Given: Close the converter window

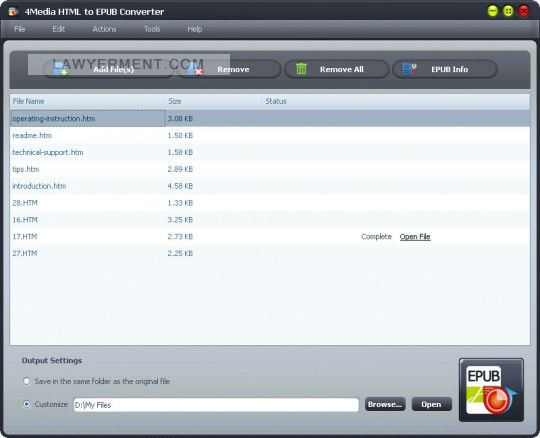Looking at the screenshot, I should [x=524, y=11].
